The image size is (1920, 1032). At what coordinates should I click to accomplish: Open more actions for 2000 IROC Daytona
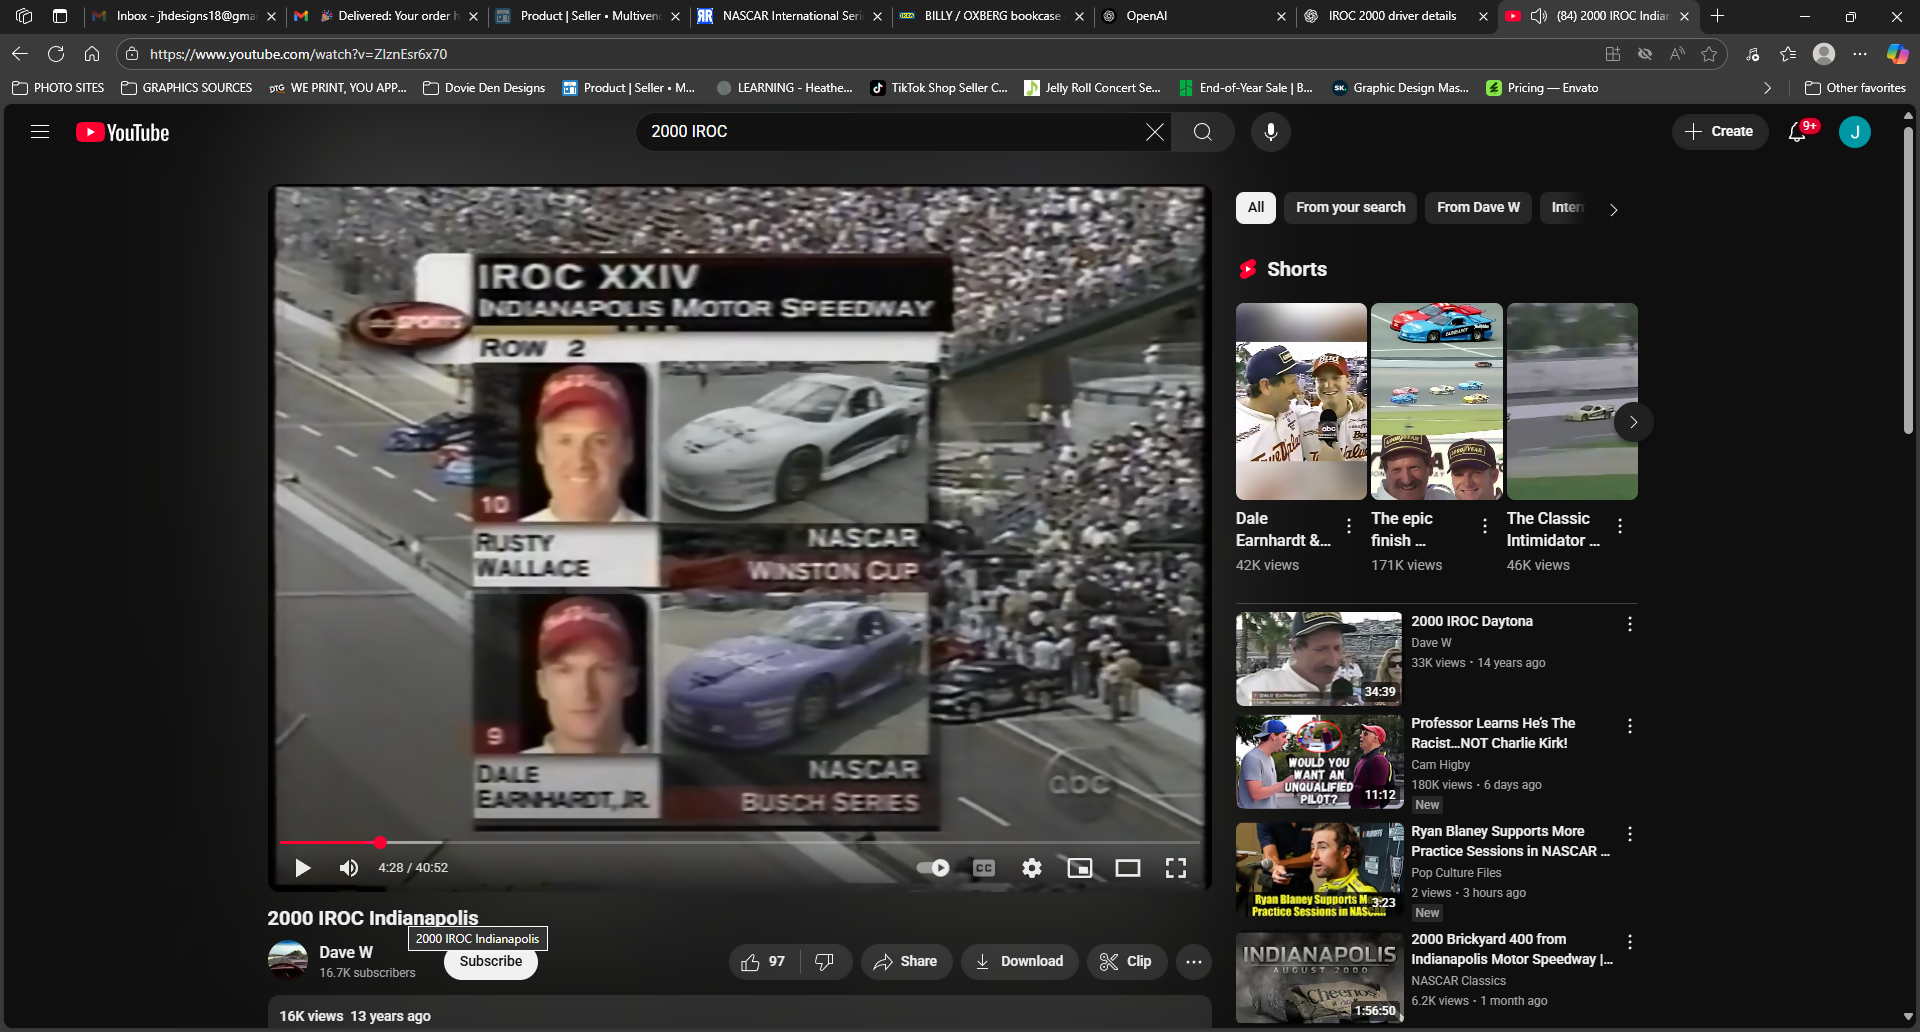click(x=1629, y=624)
